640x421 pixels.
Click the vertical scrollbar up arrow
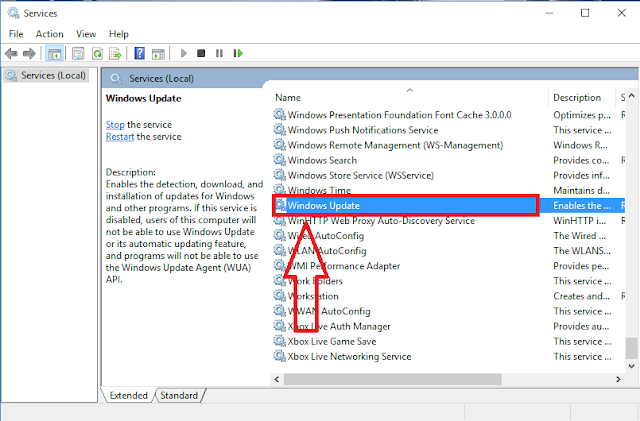coord(631,96)
